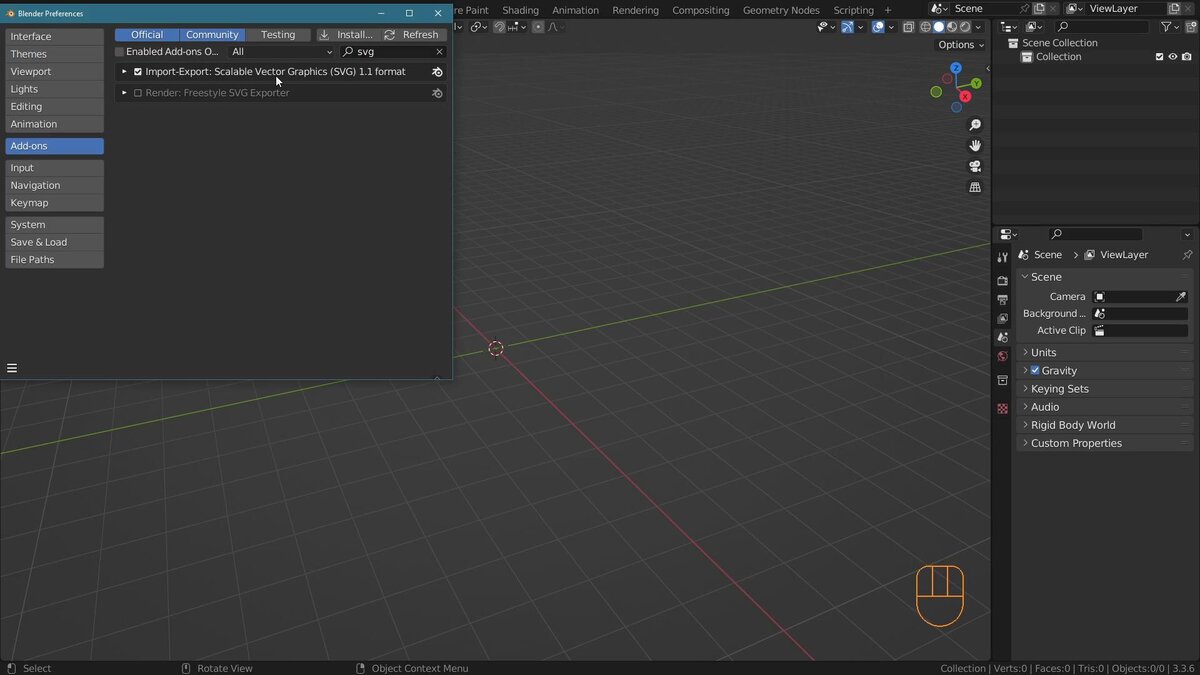Viewport: 1200px width, 675px height.
Task: Uncheck the Gravity checkbox
Action: point(1035,371)
